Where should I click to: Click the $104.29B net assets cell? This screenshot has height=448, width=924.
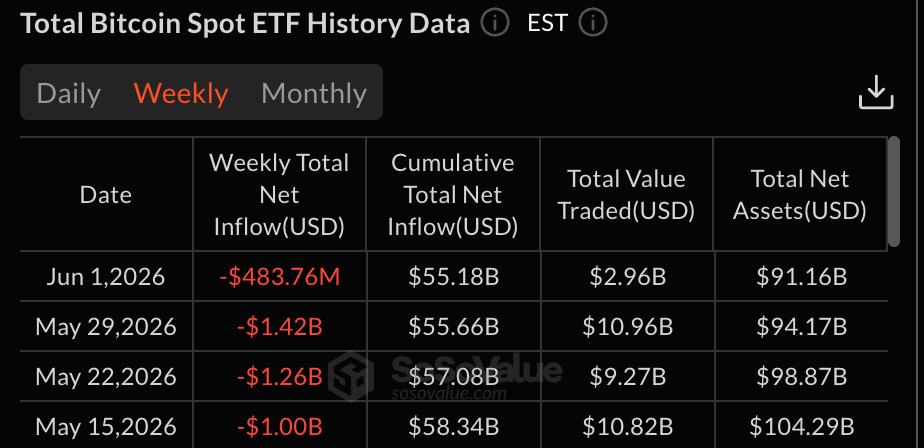click(x=802, y=426)
